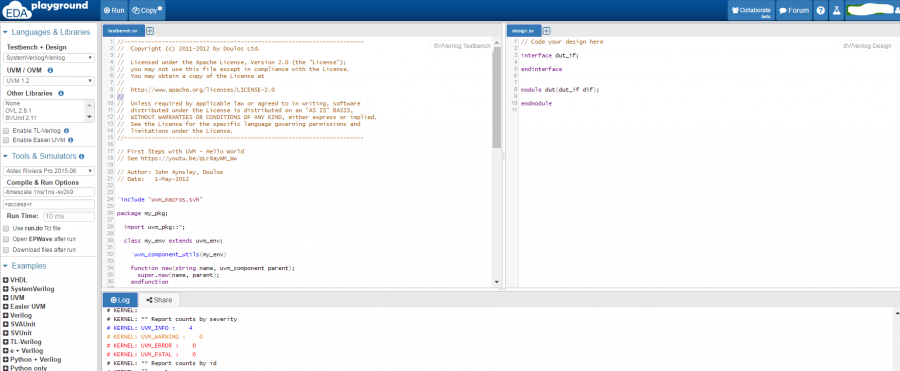Enable TL-Verilog checkbox

click(6, 131)
